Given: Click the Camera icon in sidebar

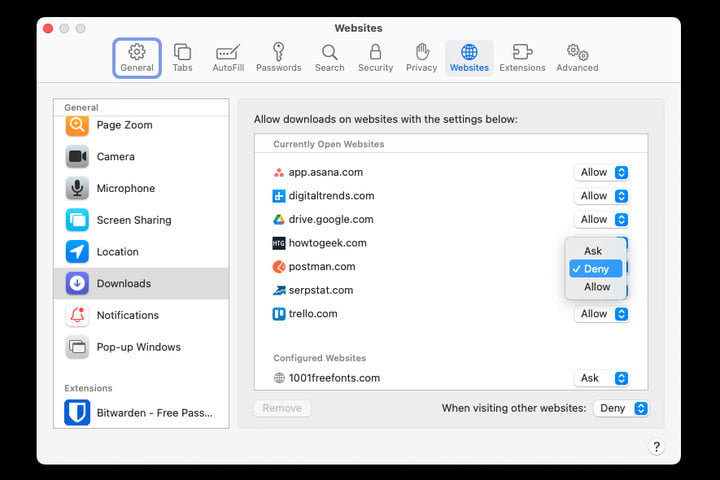Looking at the screenshot, I should (x=77, y=157).
